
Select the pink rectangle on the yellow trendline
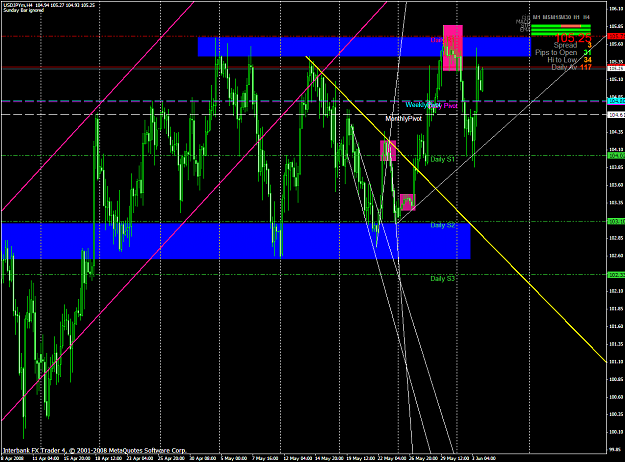[387, 150]
